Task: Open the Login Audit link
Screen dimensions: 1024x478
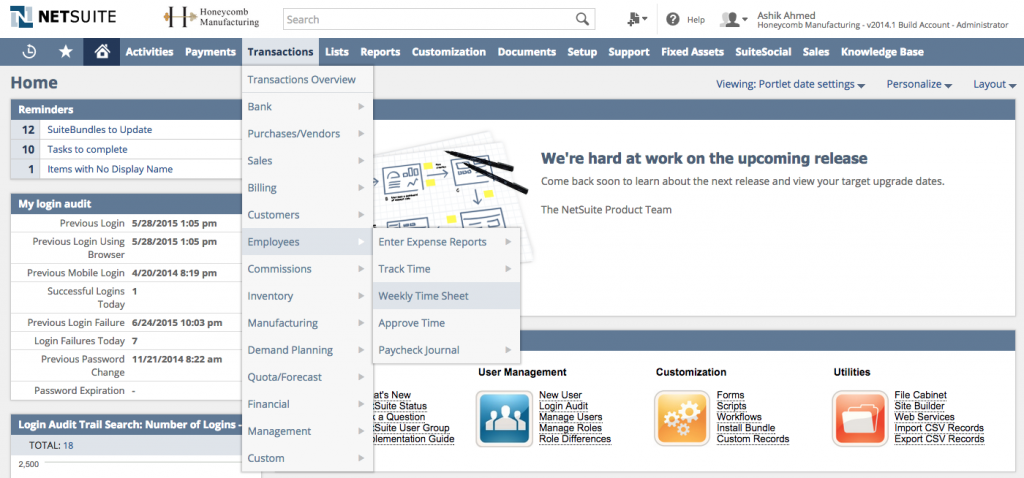Action: pos(563,406)
